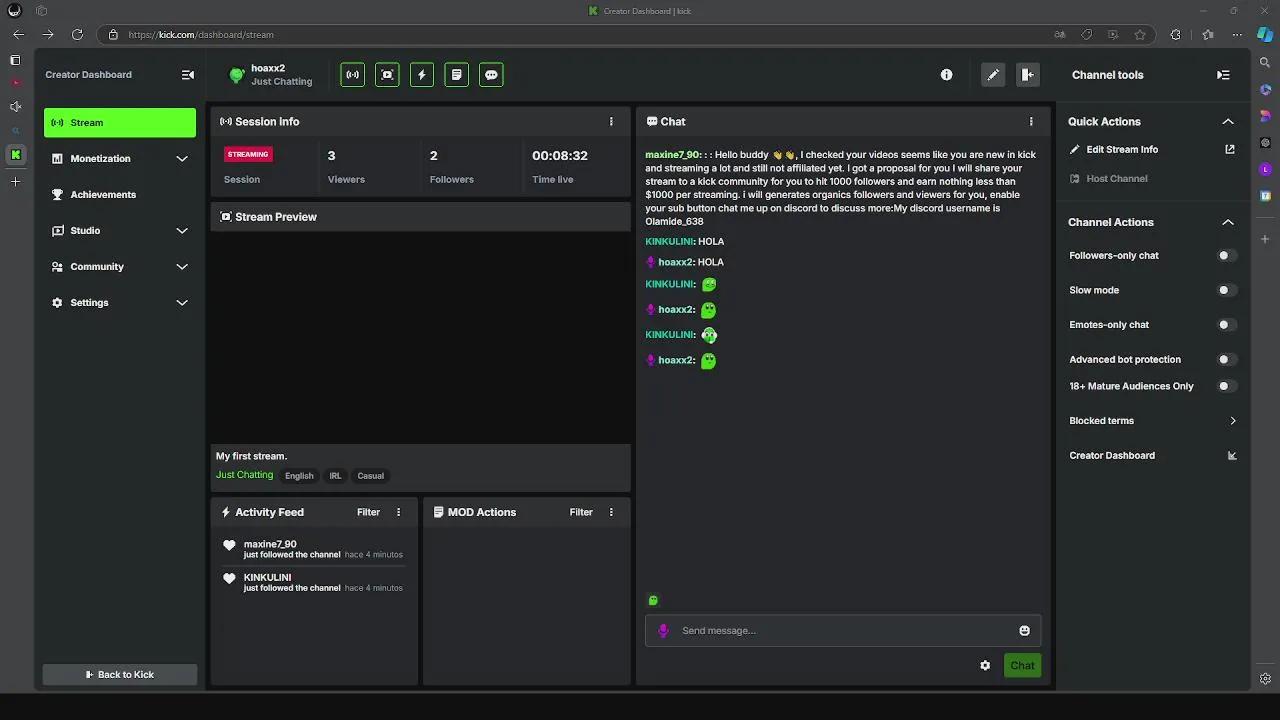Click the chat bubble icon in header
Screen dimensions: 1280x720
click(491, 75)
